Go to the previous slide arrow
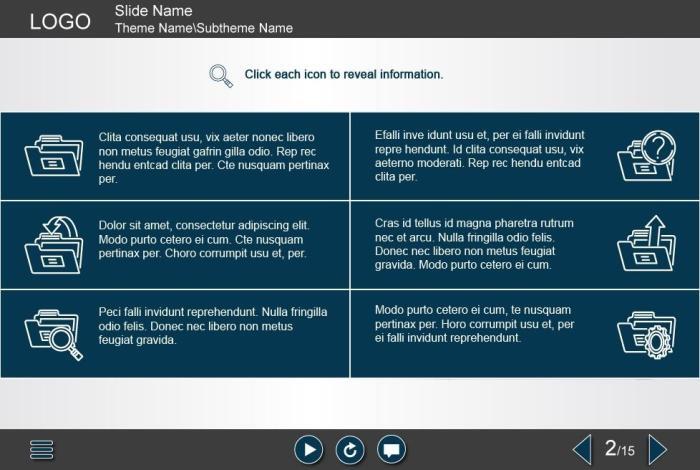700x470 pixels. tap(581, 450)
